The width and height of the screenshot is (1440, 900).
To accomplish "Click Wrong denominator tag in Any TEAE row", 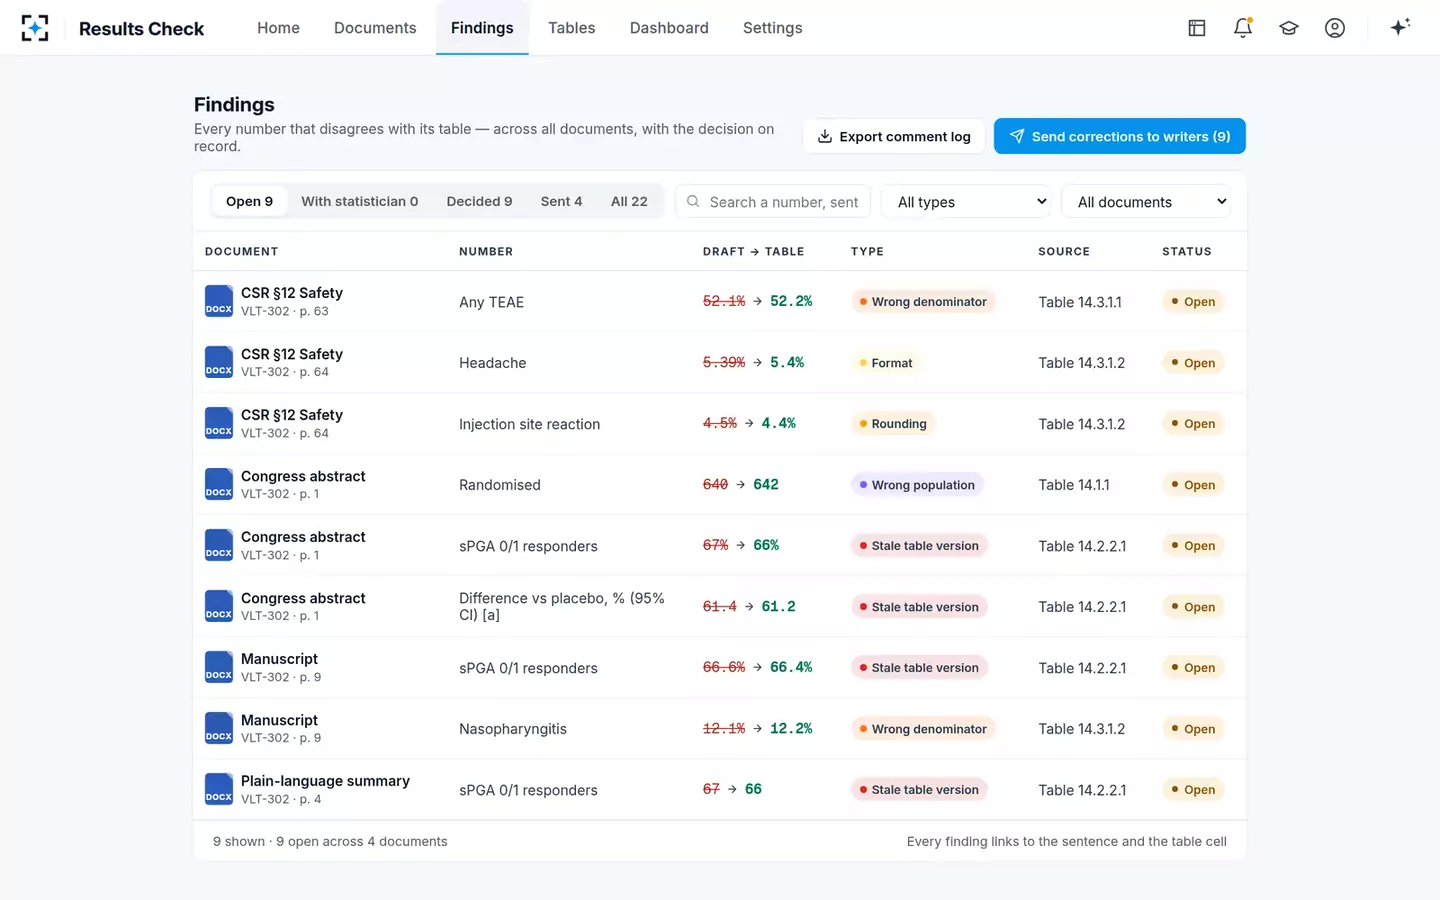I will pyautogui.click(x=923, y=302).
